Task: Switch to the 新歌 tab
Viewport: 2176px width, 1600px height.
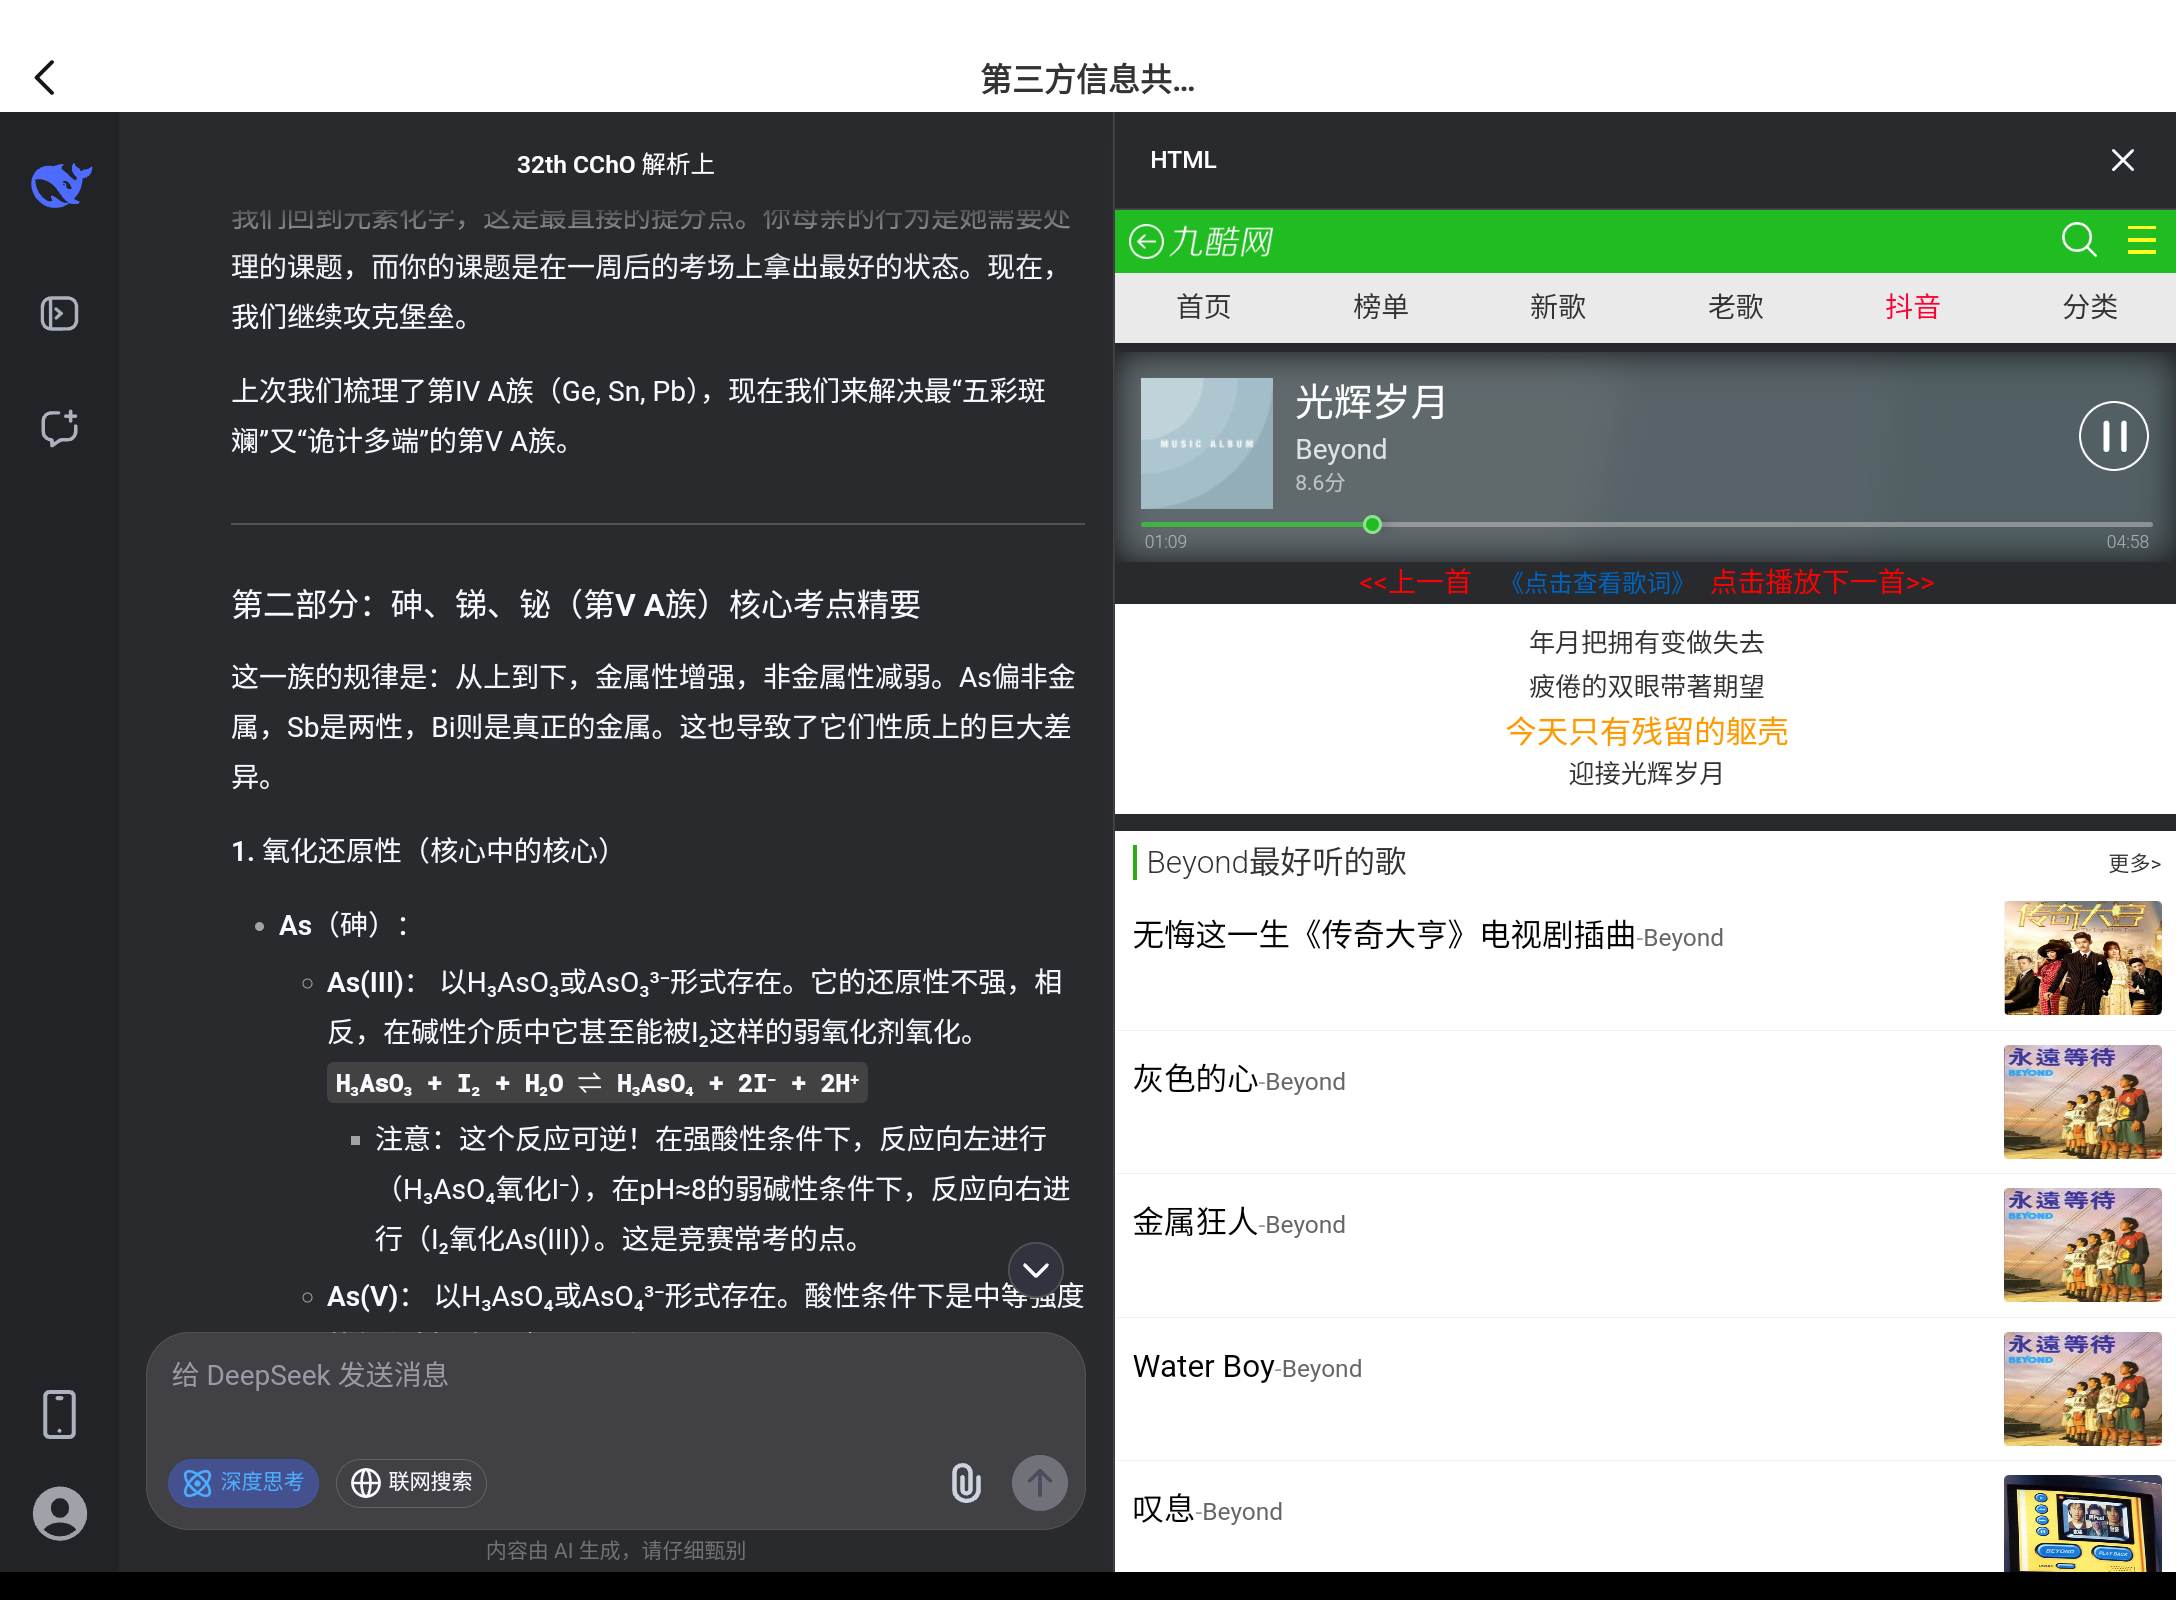Action: point(1557,307)
